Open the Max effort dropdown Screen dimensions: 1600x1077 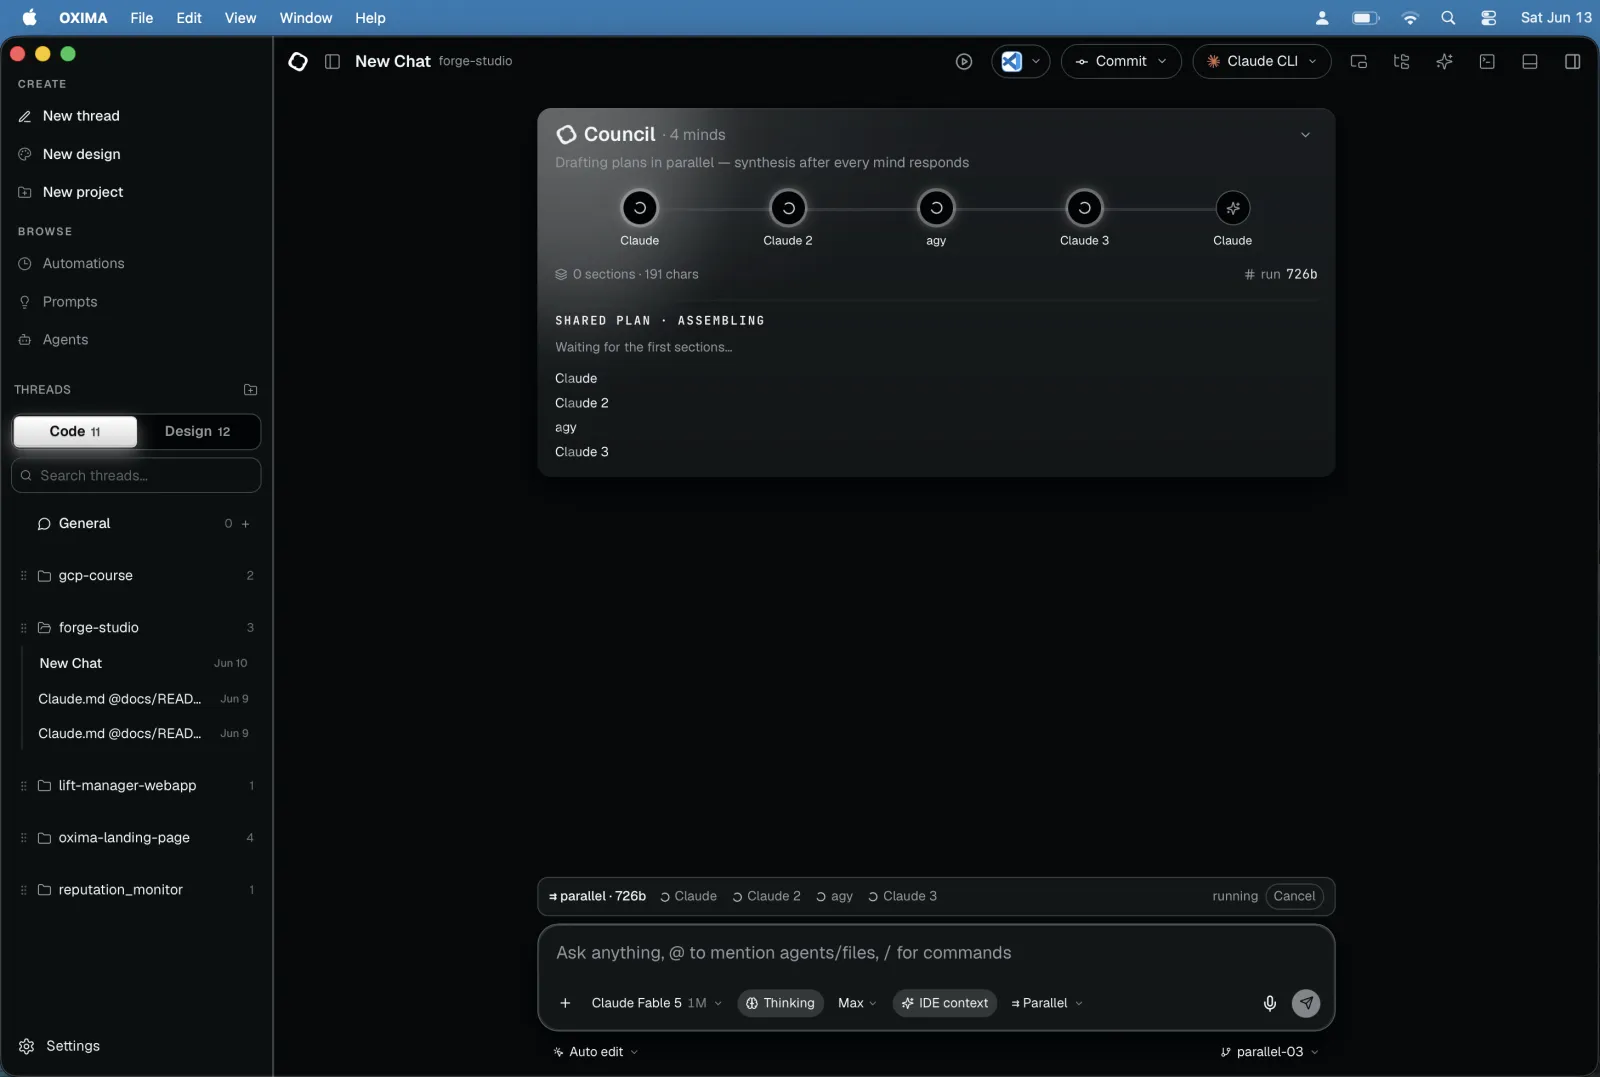(x=857, y=1004)
